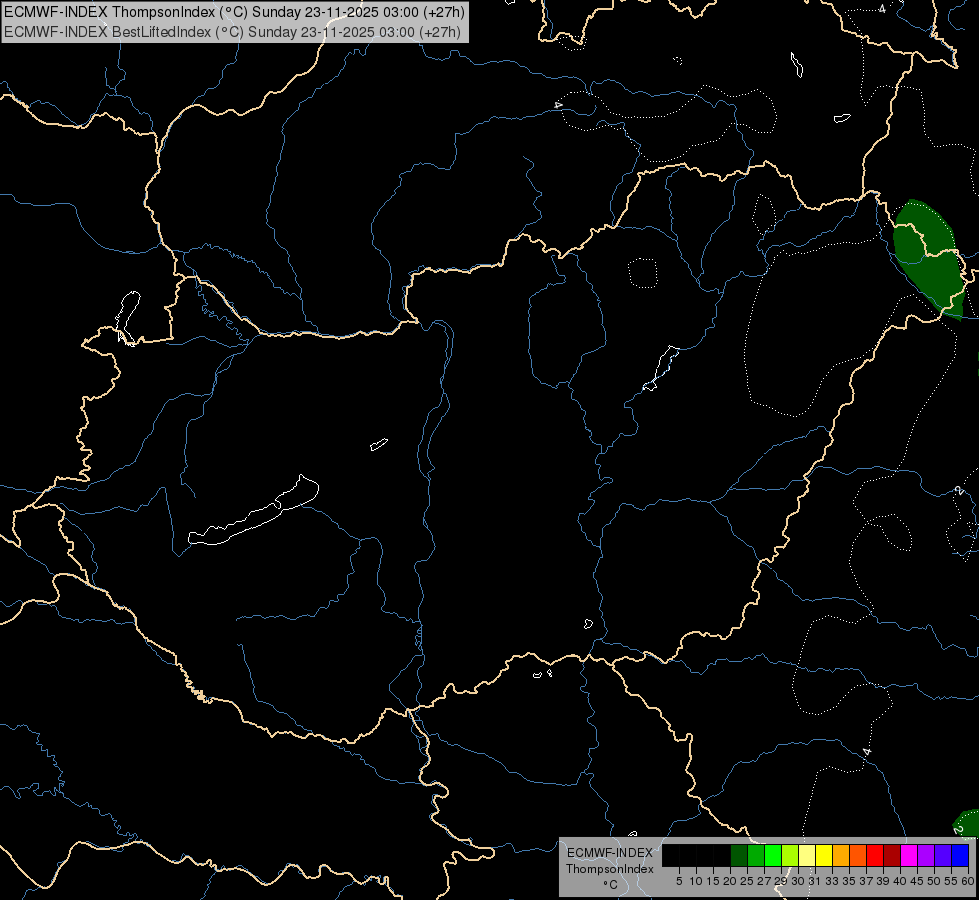The width and height of the screenshot is (979, 900).
Task: Click the legend tick value 60
Action: coord(968,881)
